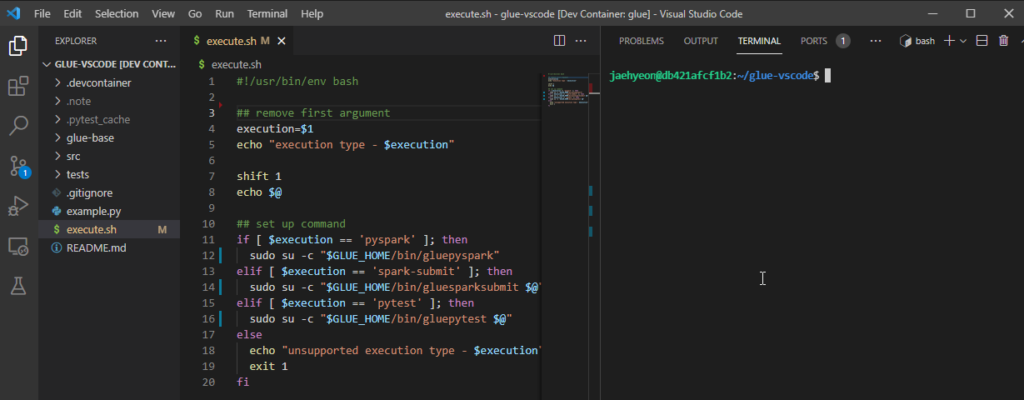Switch to the PROBLEMS panel tab
The height and width of the screenshot is (400, 1024).
point(641,41)
